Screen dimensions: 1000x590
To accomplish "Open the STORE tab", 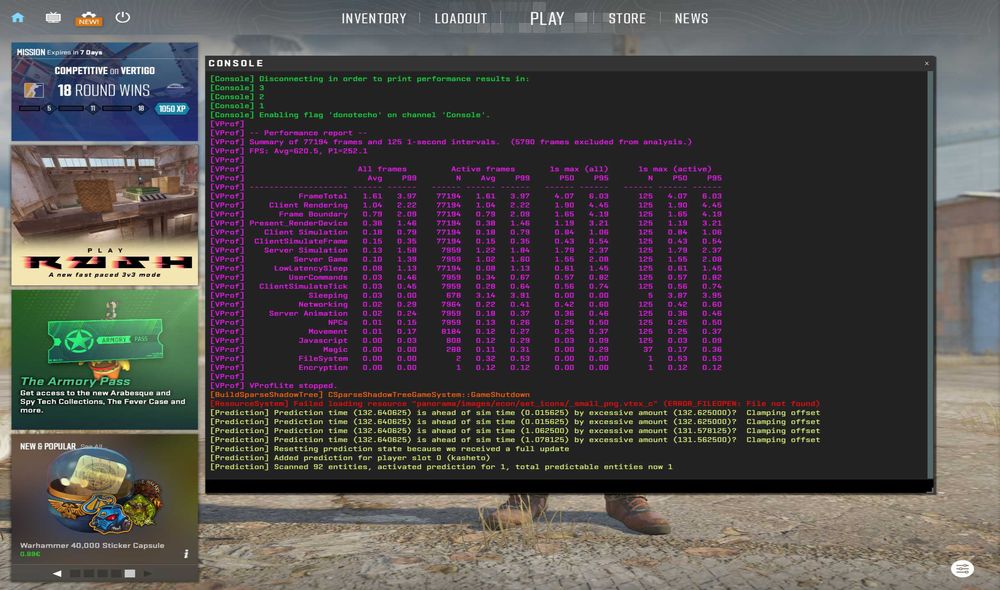I will click(x=627, y=18).
